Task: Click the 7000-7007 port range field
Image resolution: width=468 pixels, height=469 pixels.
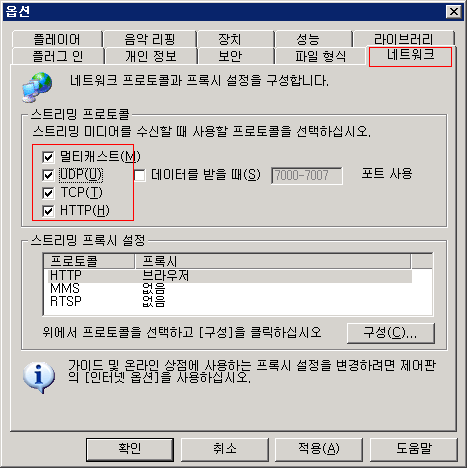Action: point(307,175)
